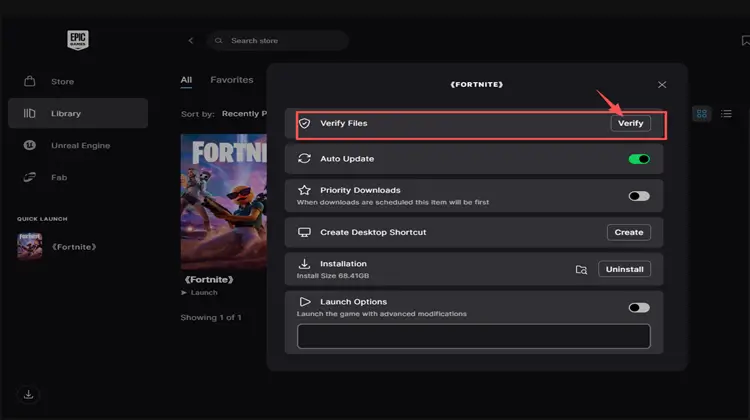Click the Showing 1 of 1 text
The height and width of the screenshot is (420, 750).
click(x=211, y=317)
